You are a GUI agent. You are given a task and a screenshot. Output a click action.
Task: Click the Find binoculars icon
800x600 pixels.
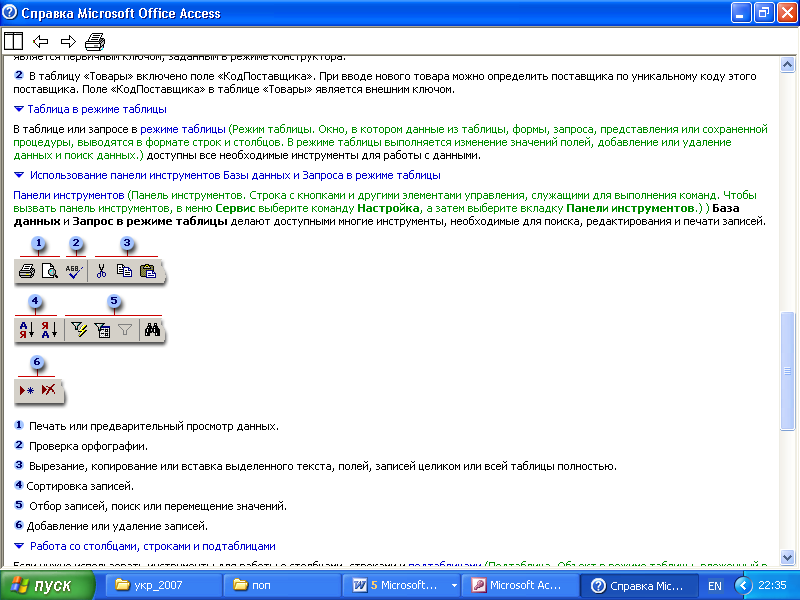click(x=152, y=330)
